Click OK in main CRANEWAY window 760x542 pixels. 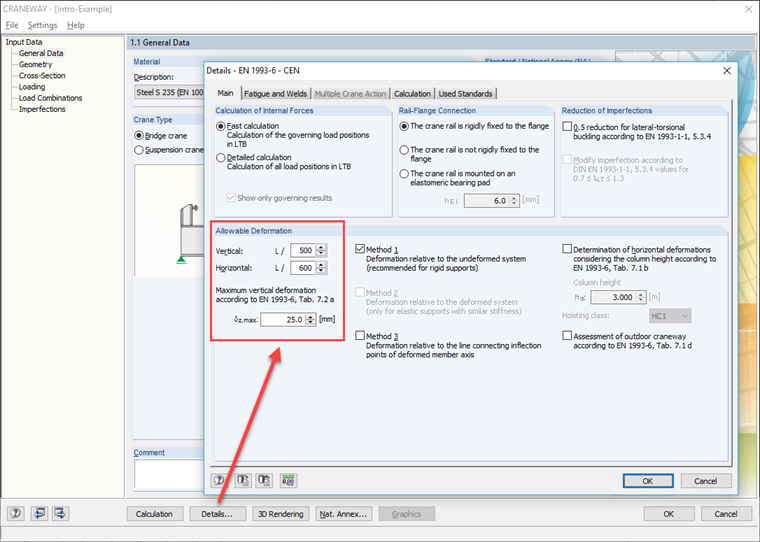coord(669,514)
